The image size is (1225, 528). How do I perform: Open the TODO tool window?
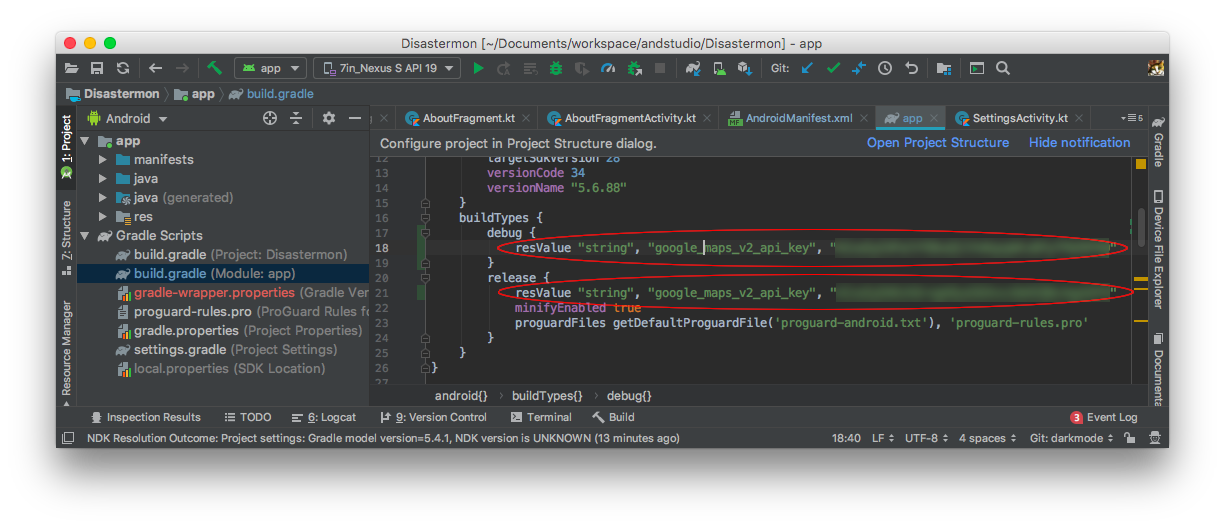(247, 417)
